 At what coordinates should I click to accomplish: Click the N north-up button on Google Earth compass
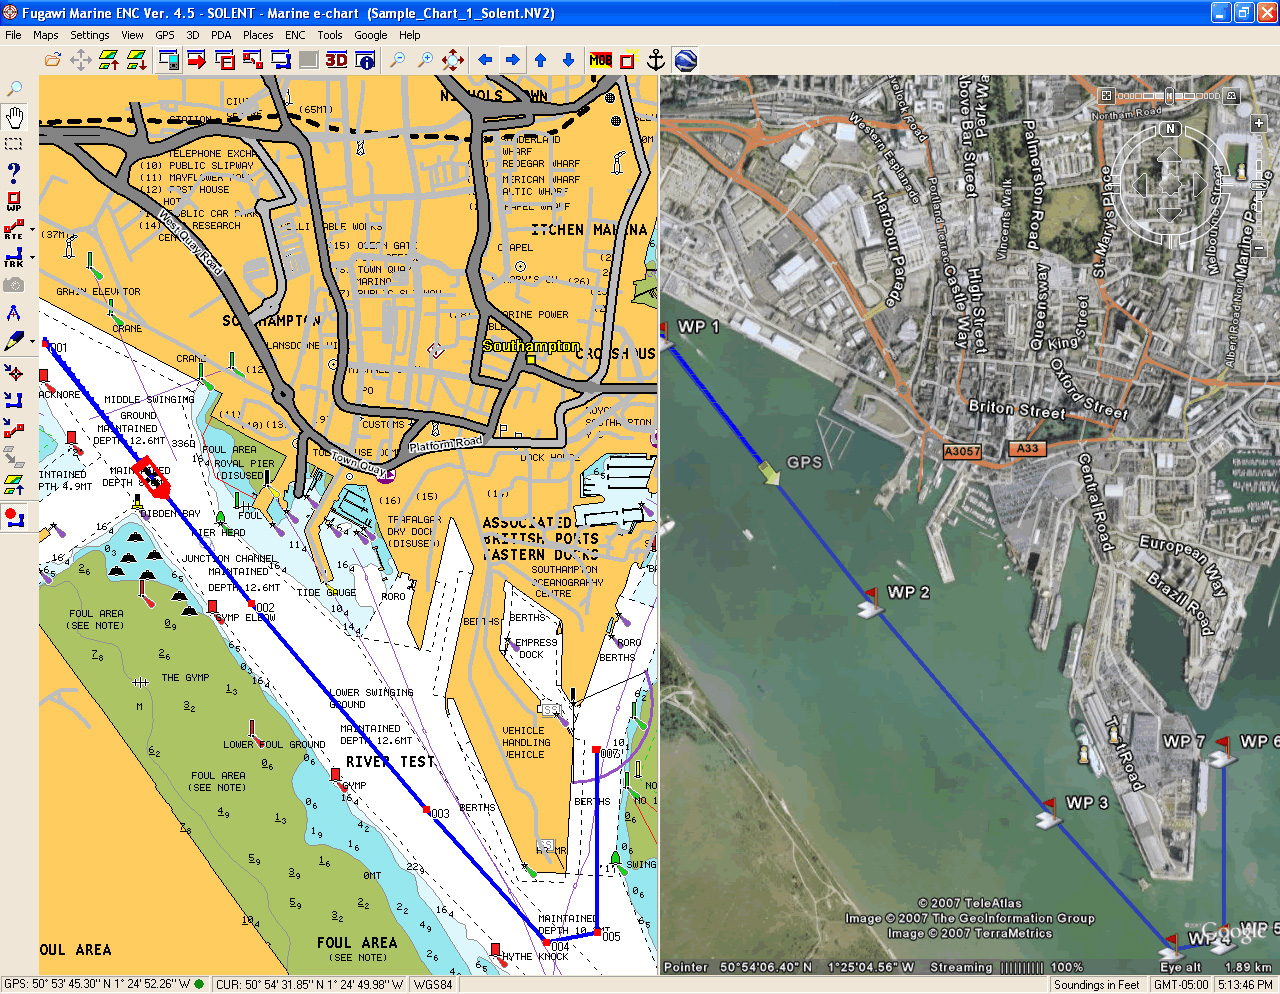point(1171,129)
